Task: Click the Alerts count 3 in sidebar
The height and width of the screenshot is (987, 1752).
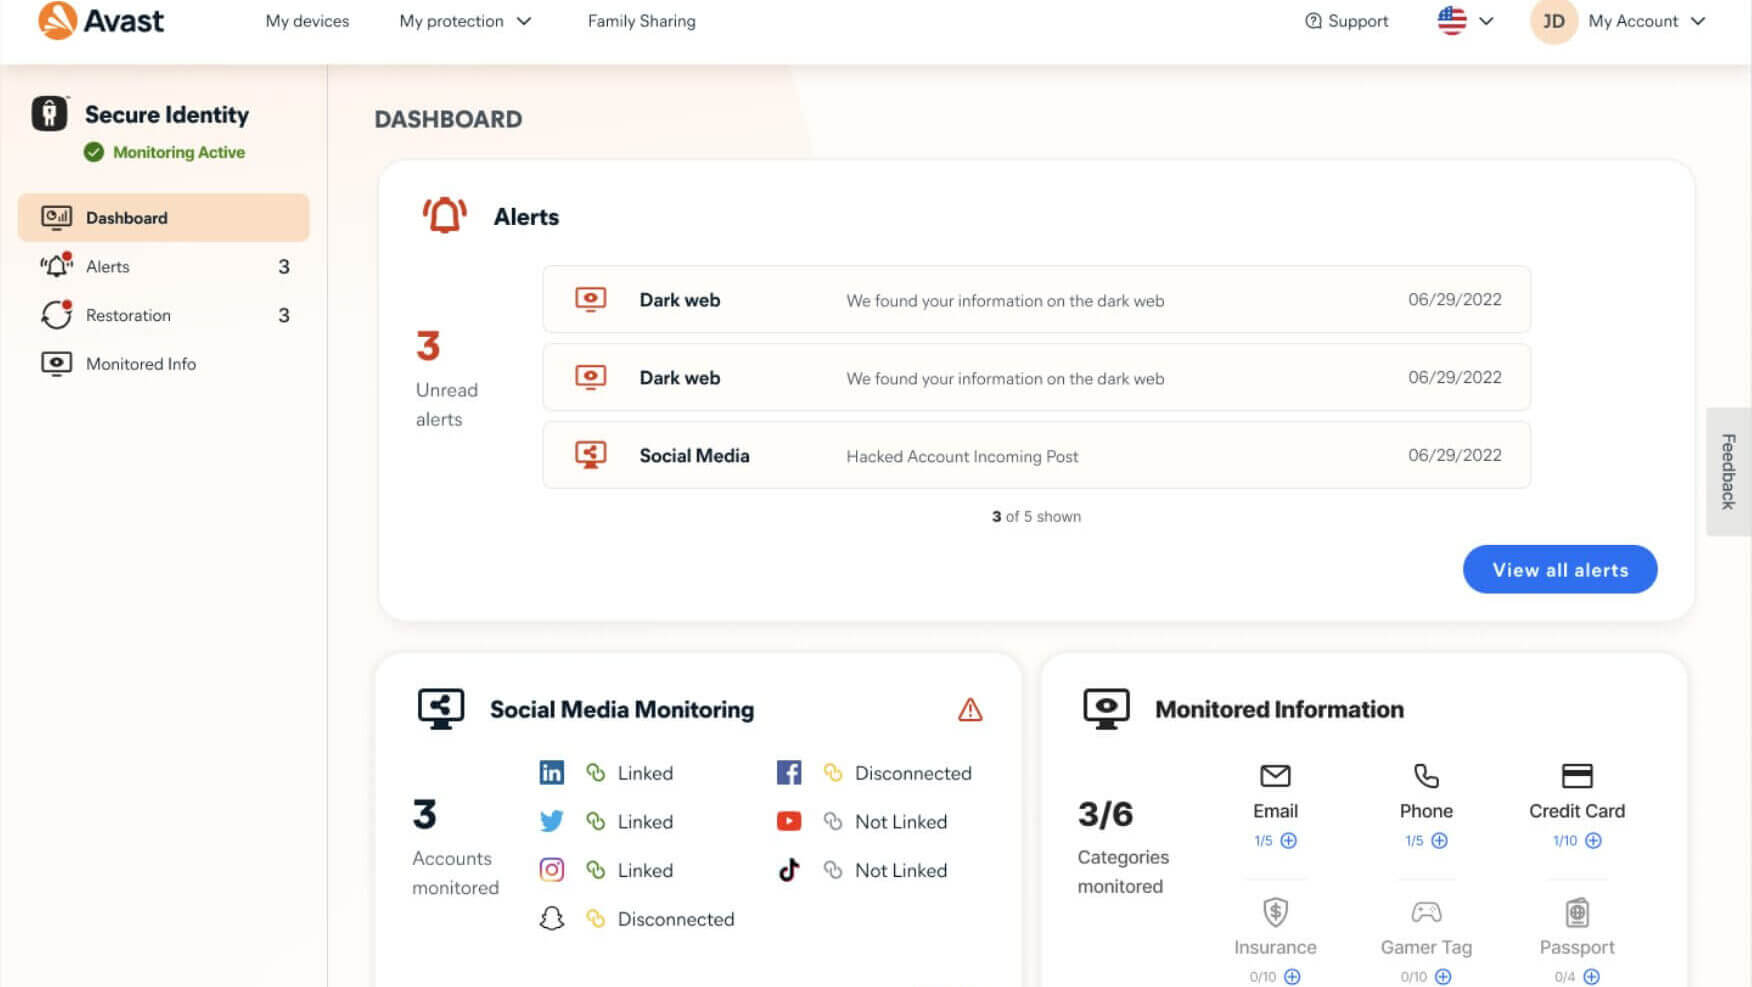Action: tap(284, 266)
